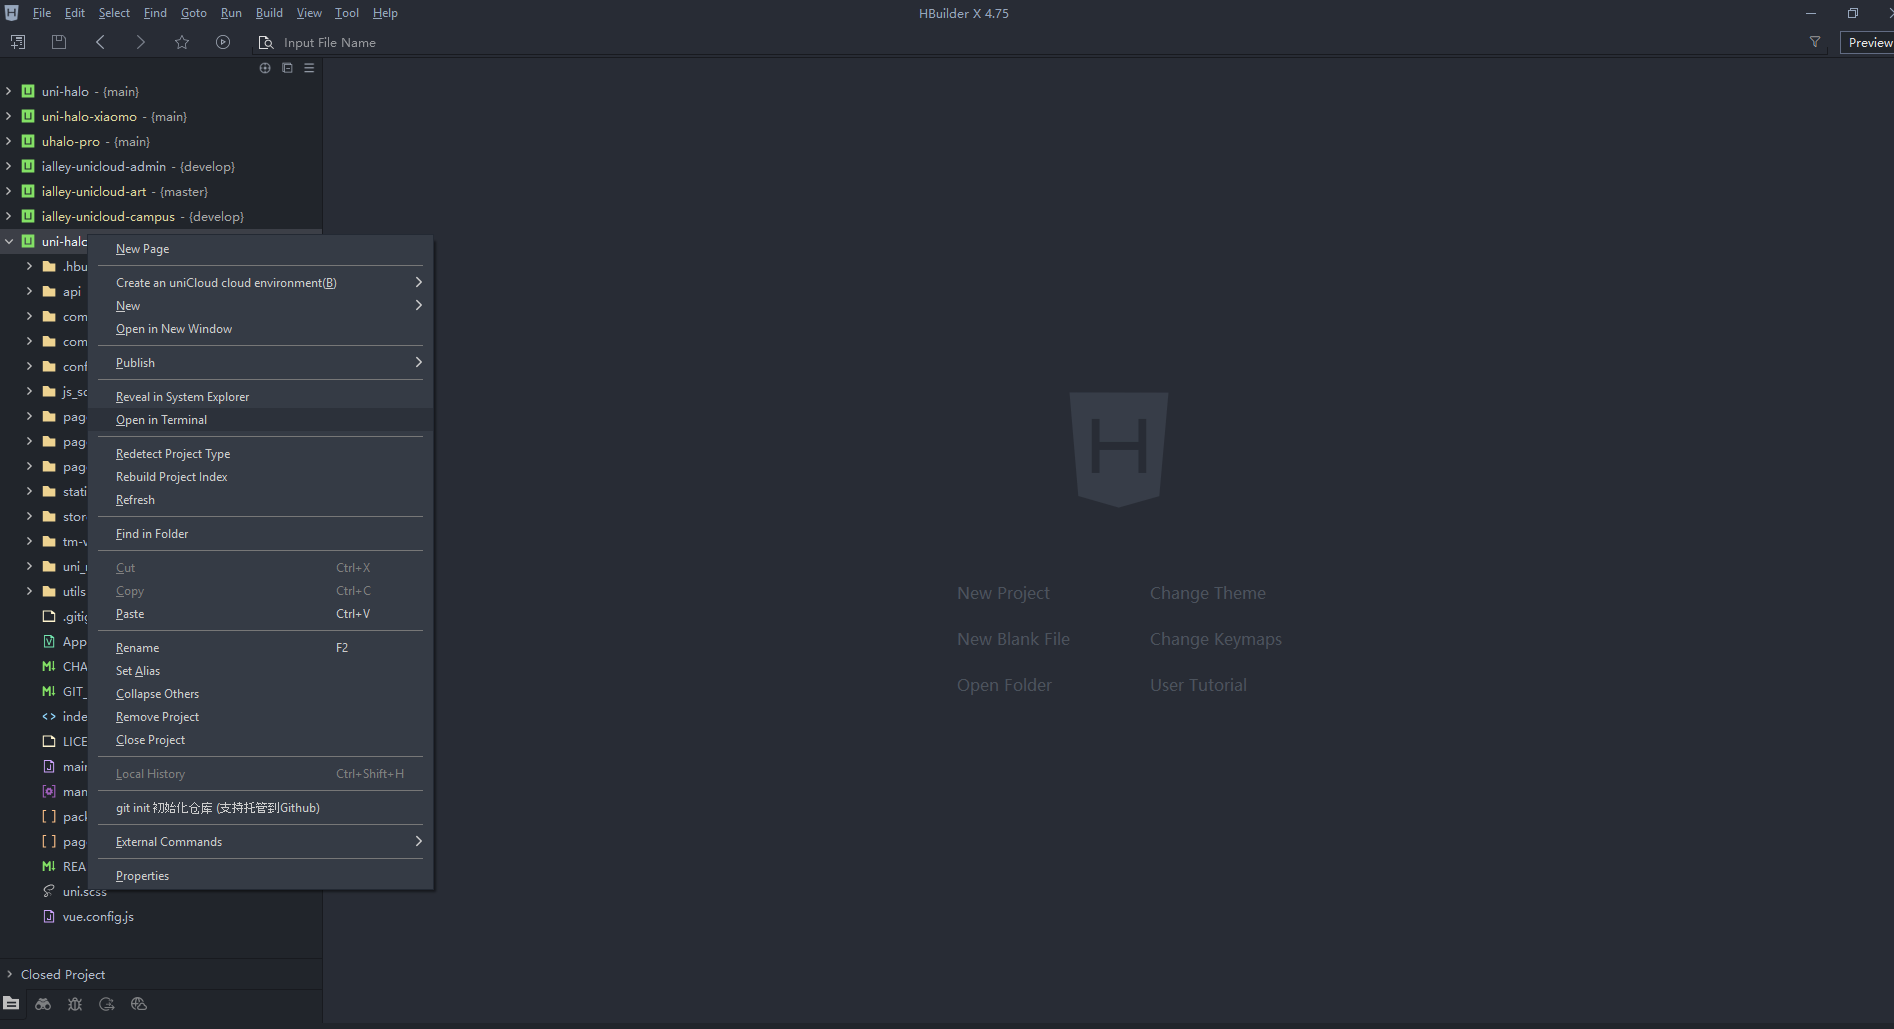Click the User Tutorial link

pos(1198,685)
